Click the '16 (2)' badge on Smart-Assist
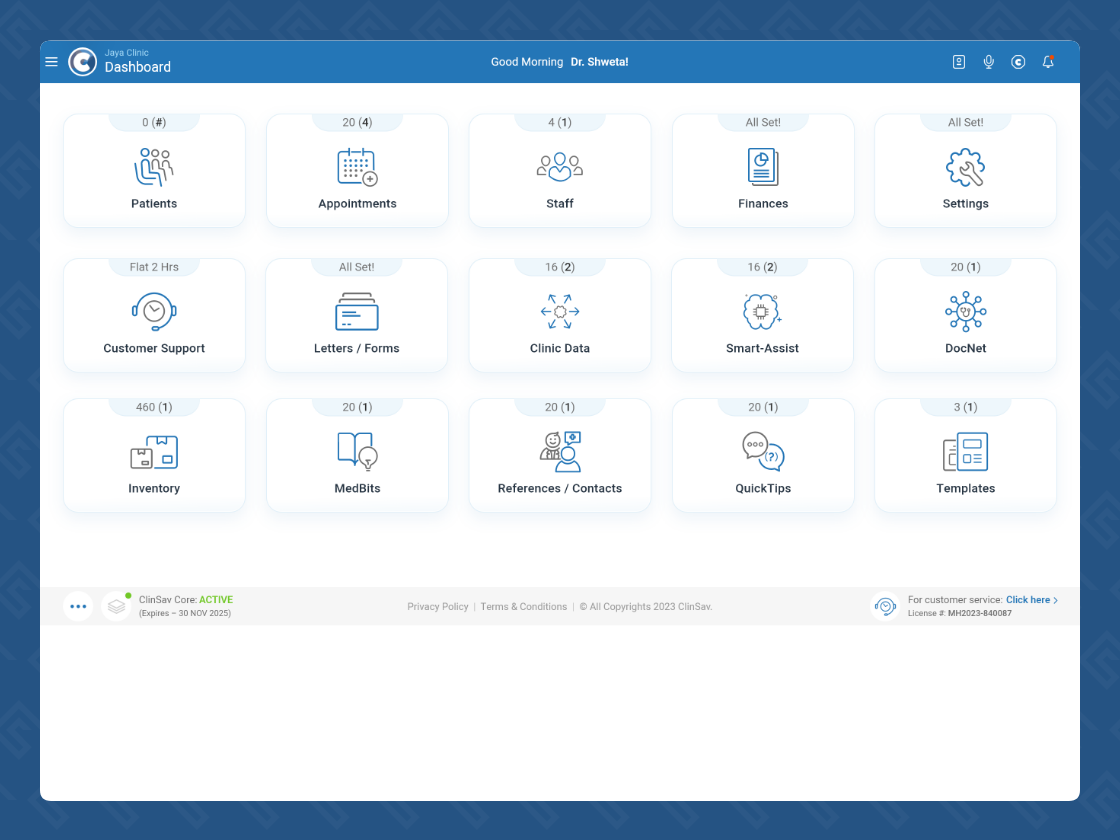1120x840 pixels. coord(762,267)
